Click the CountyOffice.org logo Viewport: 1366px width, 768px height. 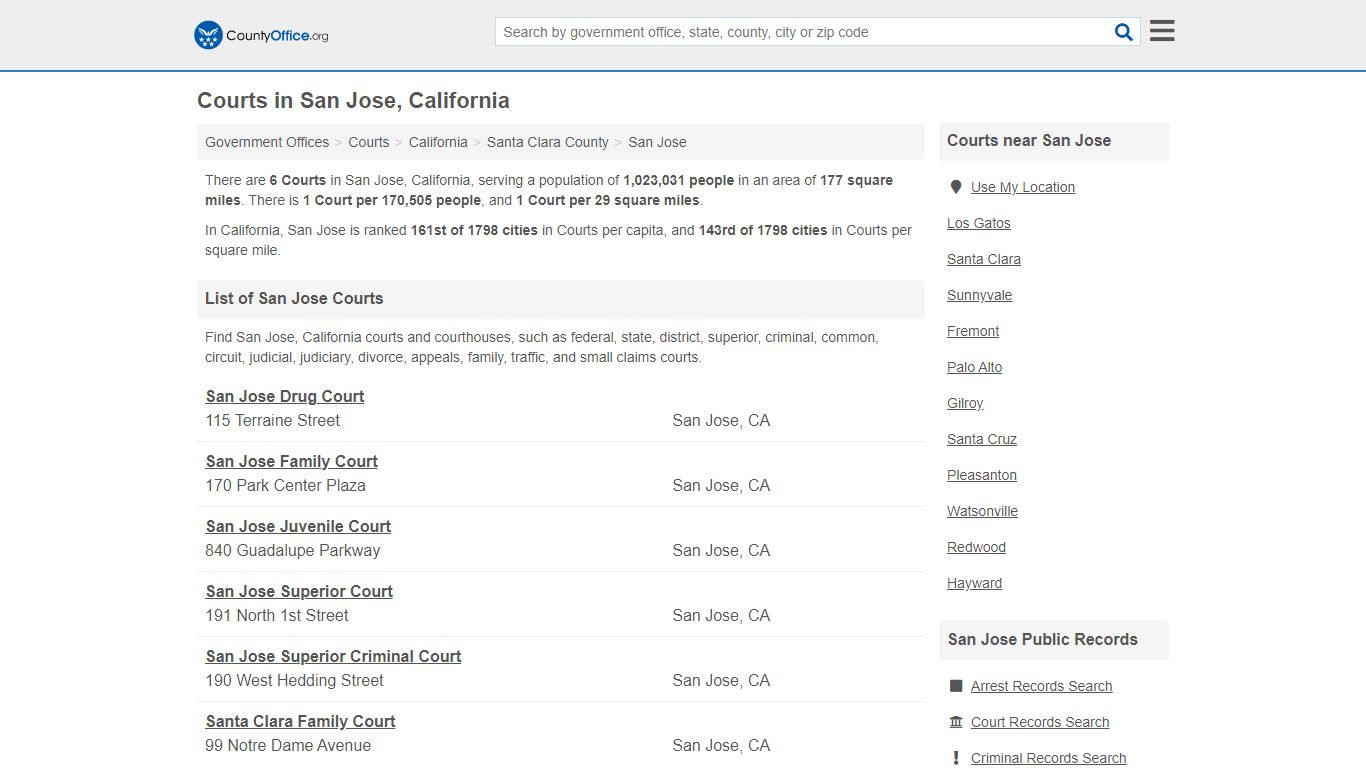pyautogui.click(x=261, y=35)
